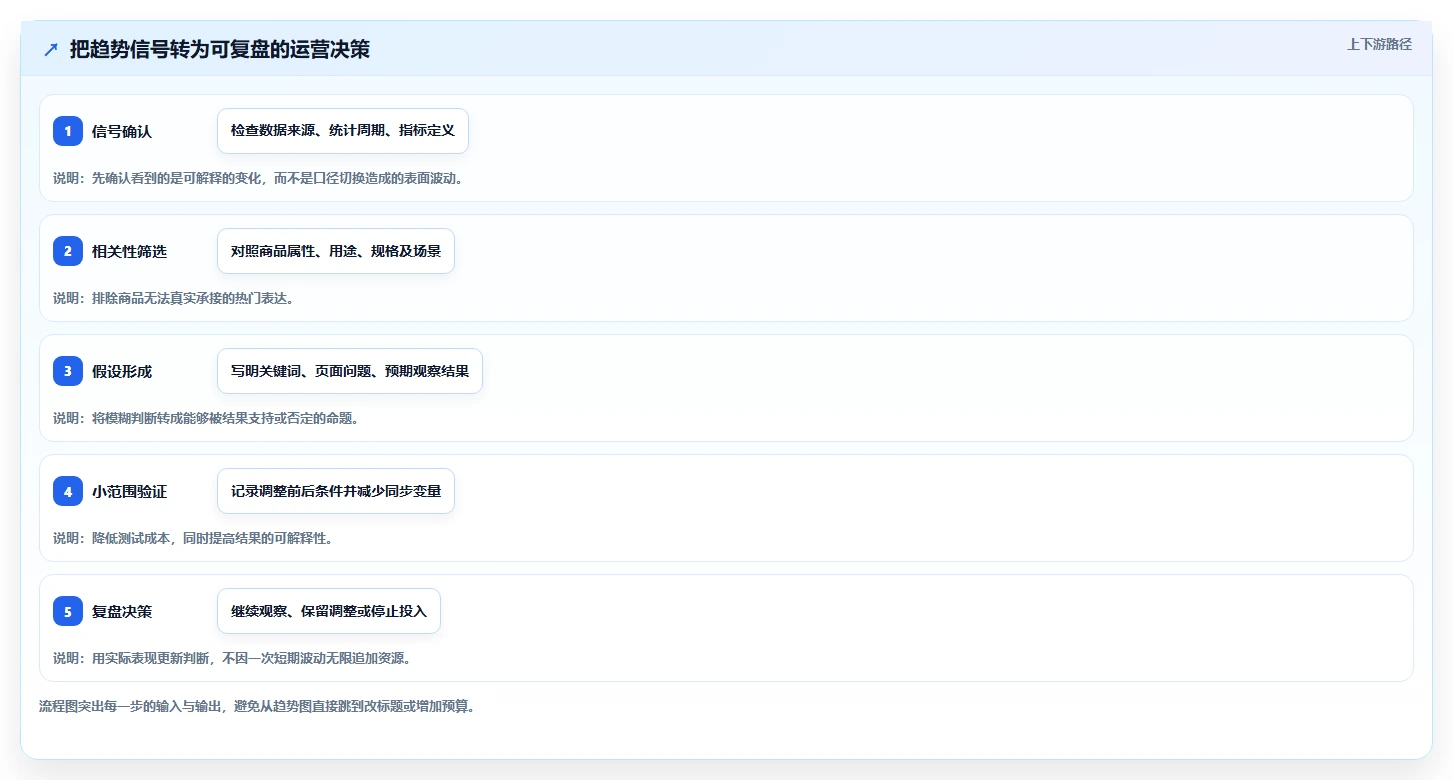The height and width of the screenshot is (780, 1453).
Task: Click the 继续观察、保留调整或停止投入 chip
Action: tap(329, 611)
